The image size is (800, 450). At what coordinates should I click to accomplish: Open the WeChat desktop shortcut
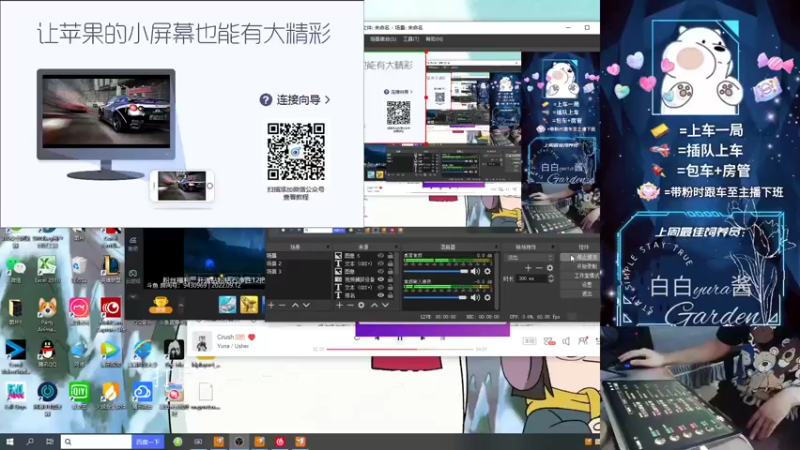[x=15, y=267]
